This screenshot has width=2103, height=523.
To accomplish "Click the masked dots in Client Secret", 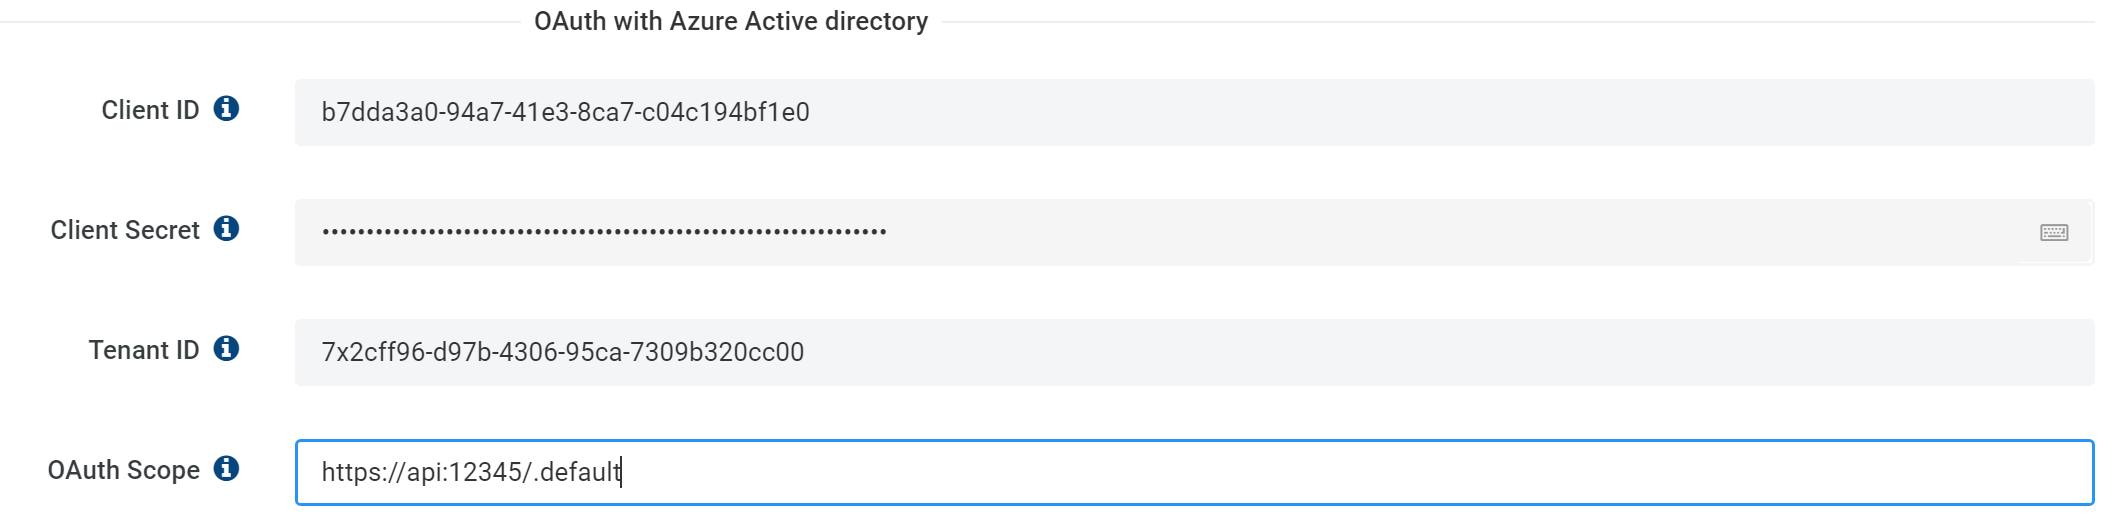I will coord(604,232).
